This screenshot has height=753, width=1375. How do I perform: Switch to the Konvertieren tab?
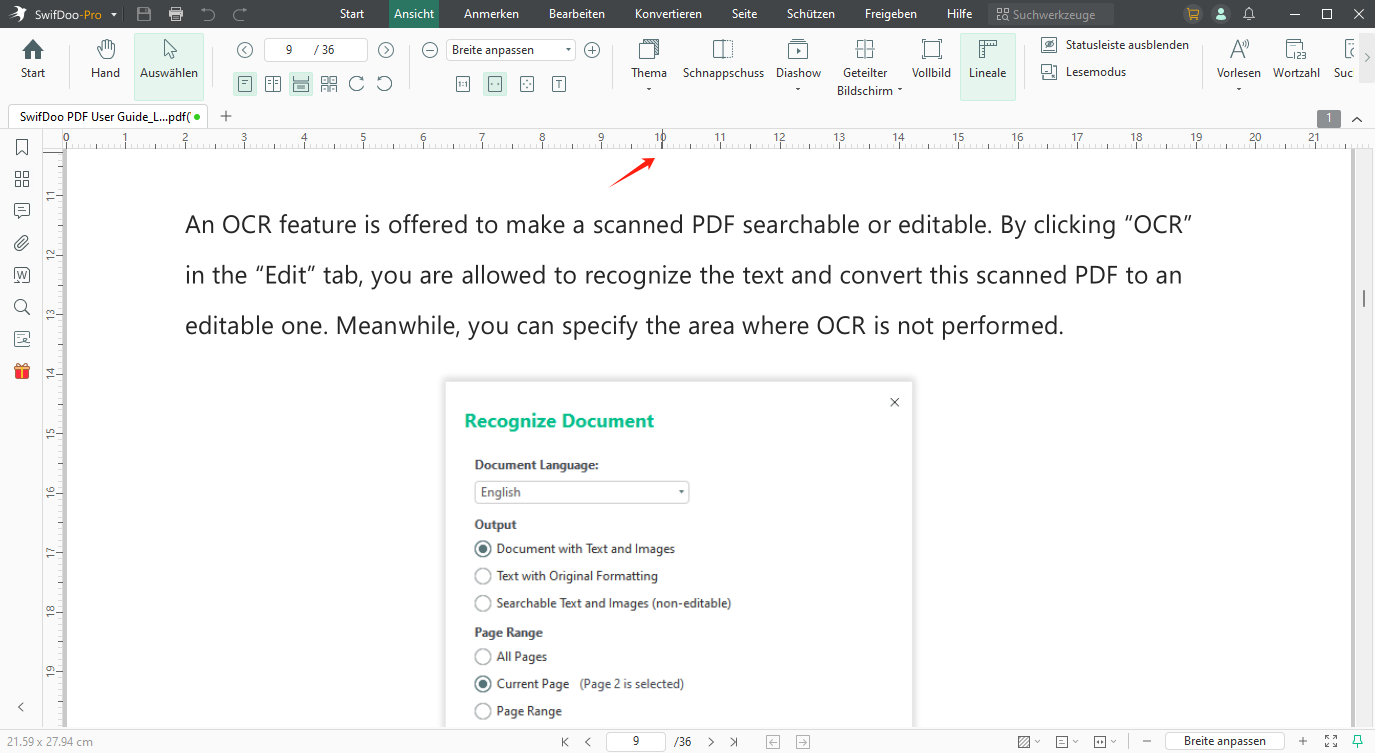coord(668,14)
